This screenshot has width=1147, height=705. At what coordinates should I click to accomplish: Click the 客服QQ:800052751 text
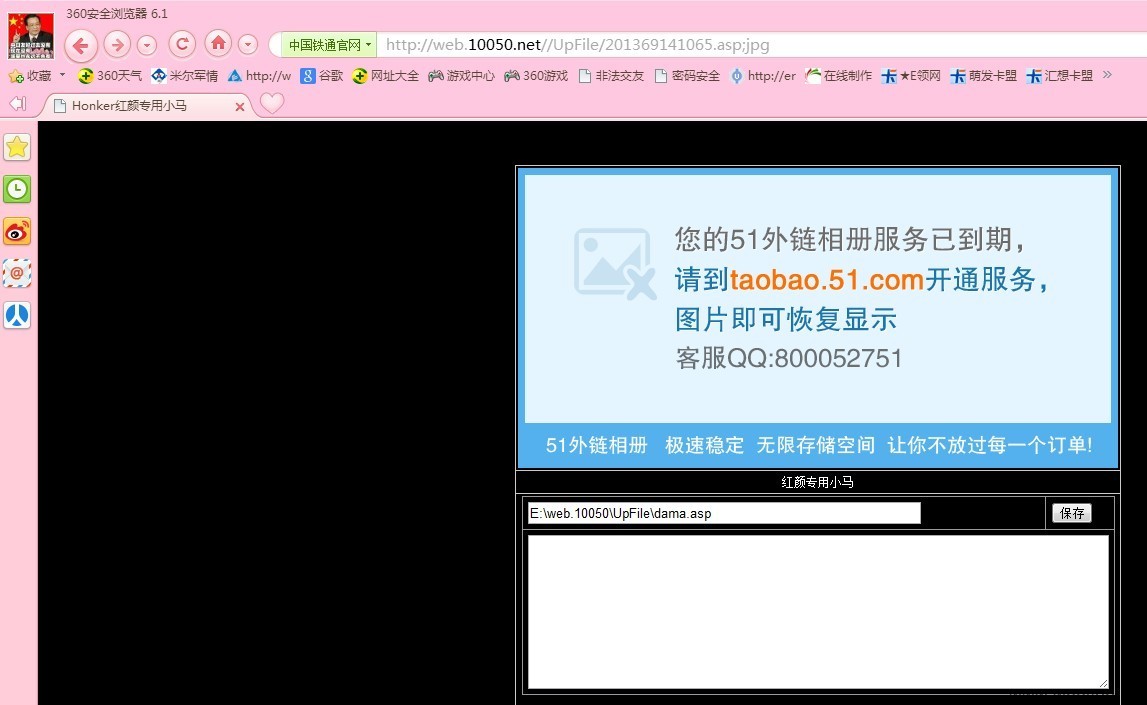point(789,358)
